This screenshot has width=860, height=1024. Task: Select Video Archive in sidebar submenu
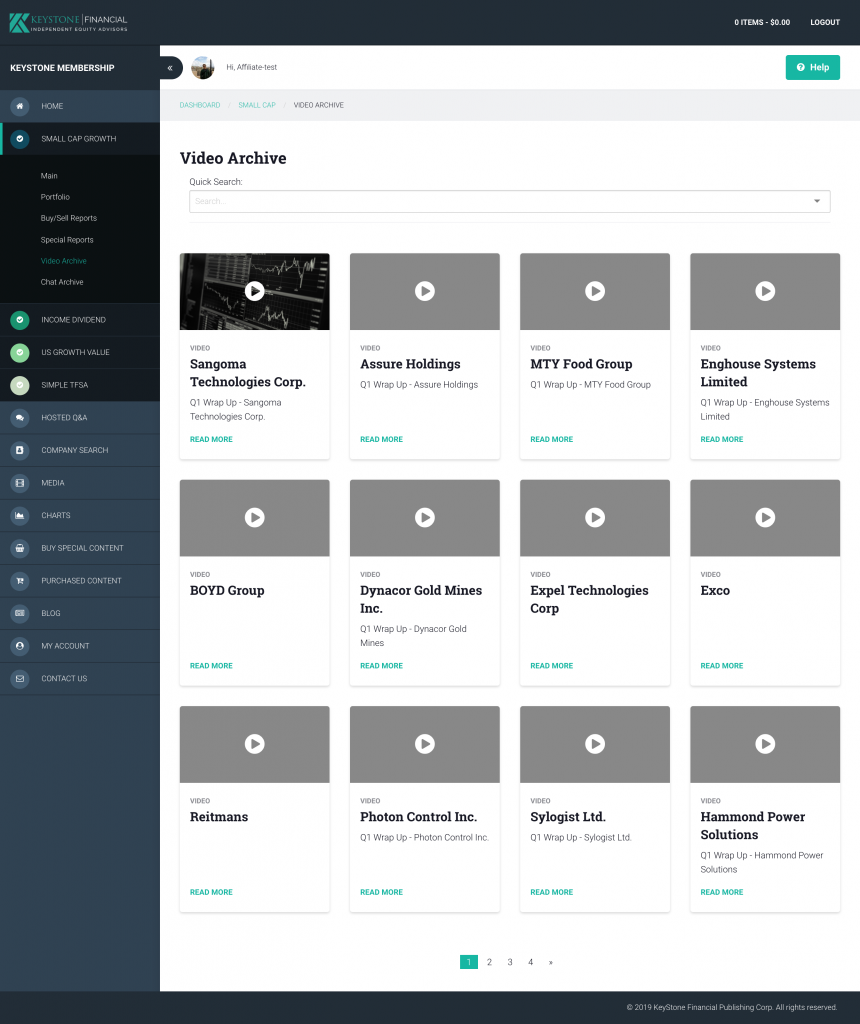click(x=63, y=261)
